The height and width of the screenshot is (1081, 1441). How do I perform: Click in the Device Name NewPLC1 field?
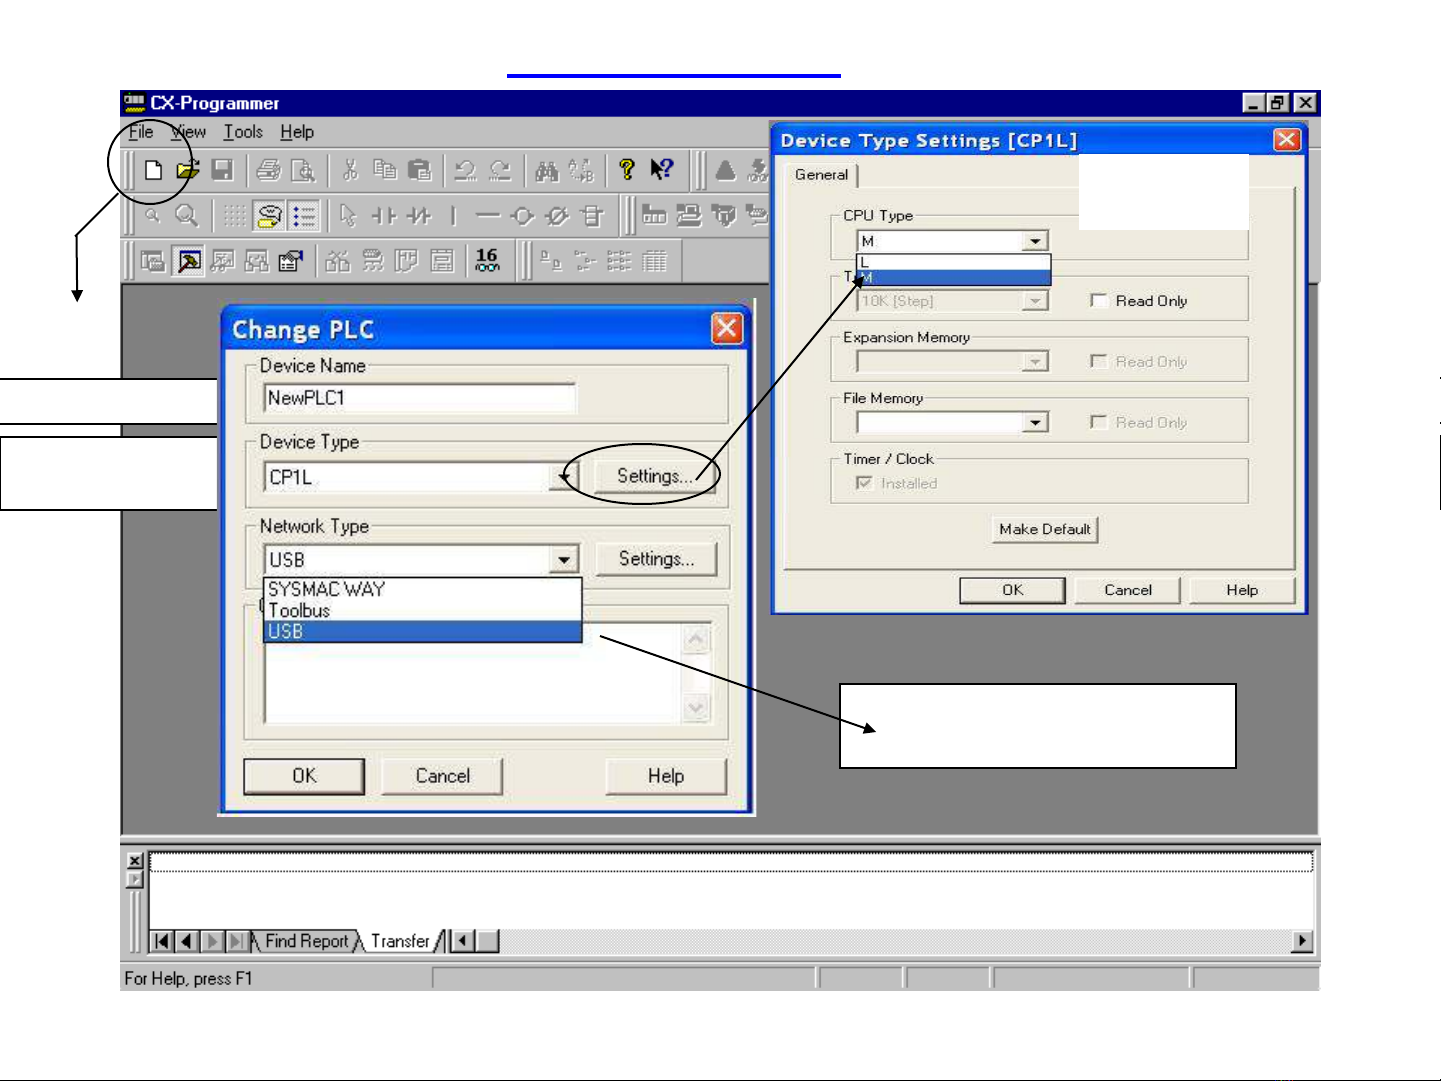(420, 398)
